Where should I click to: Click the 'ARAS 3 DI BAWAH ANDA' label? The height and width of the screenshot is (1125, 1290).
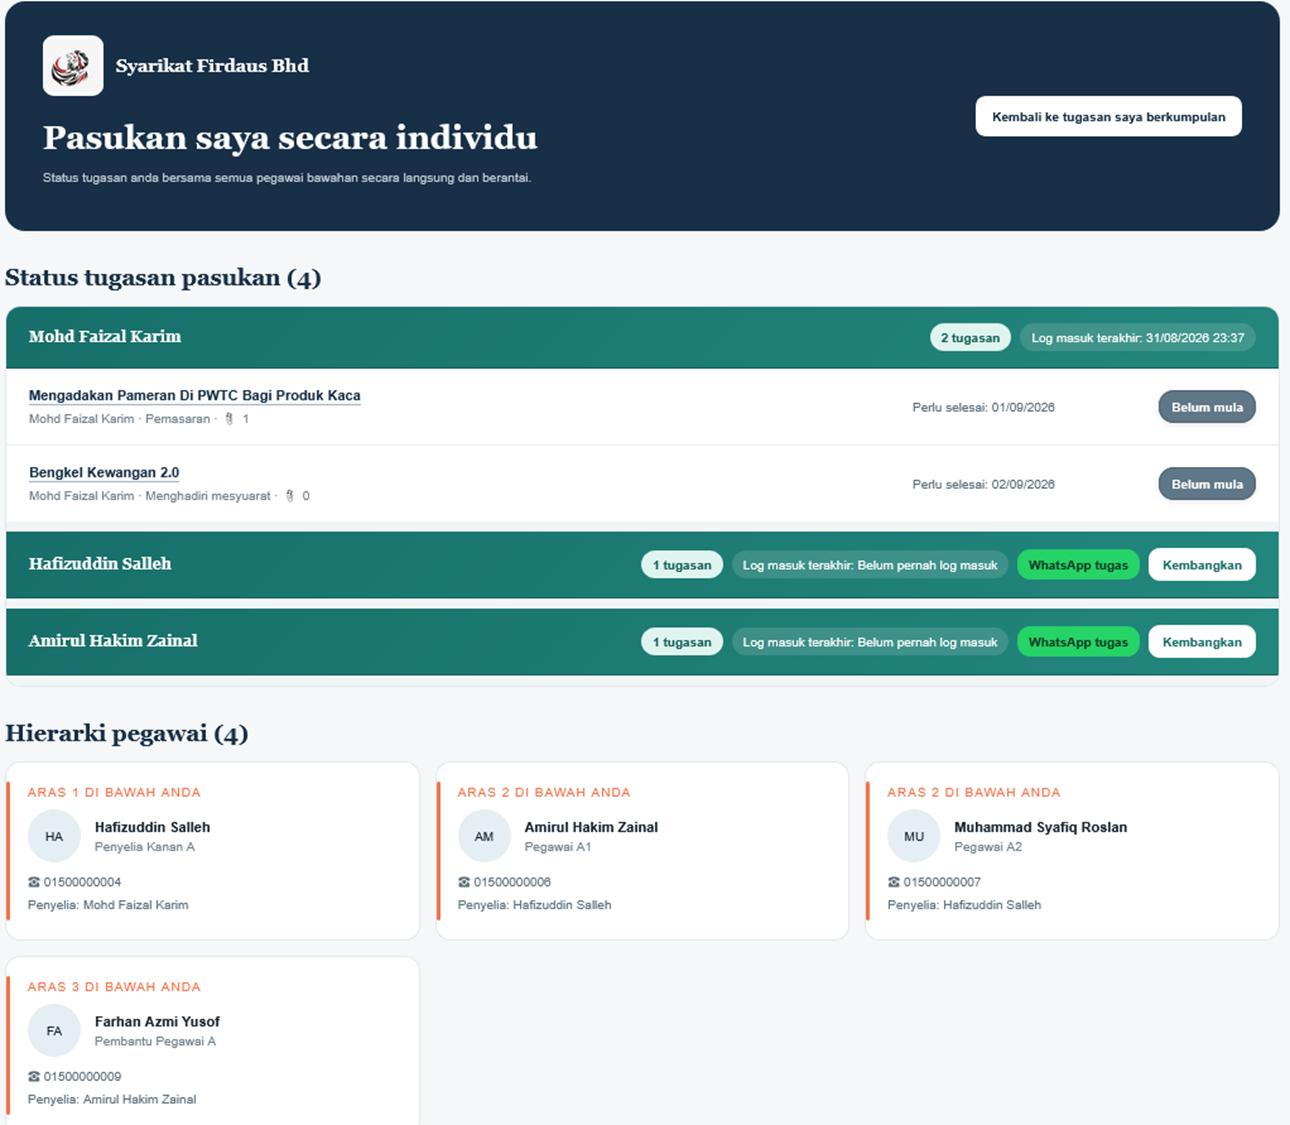[114, 986]
